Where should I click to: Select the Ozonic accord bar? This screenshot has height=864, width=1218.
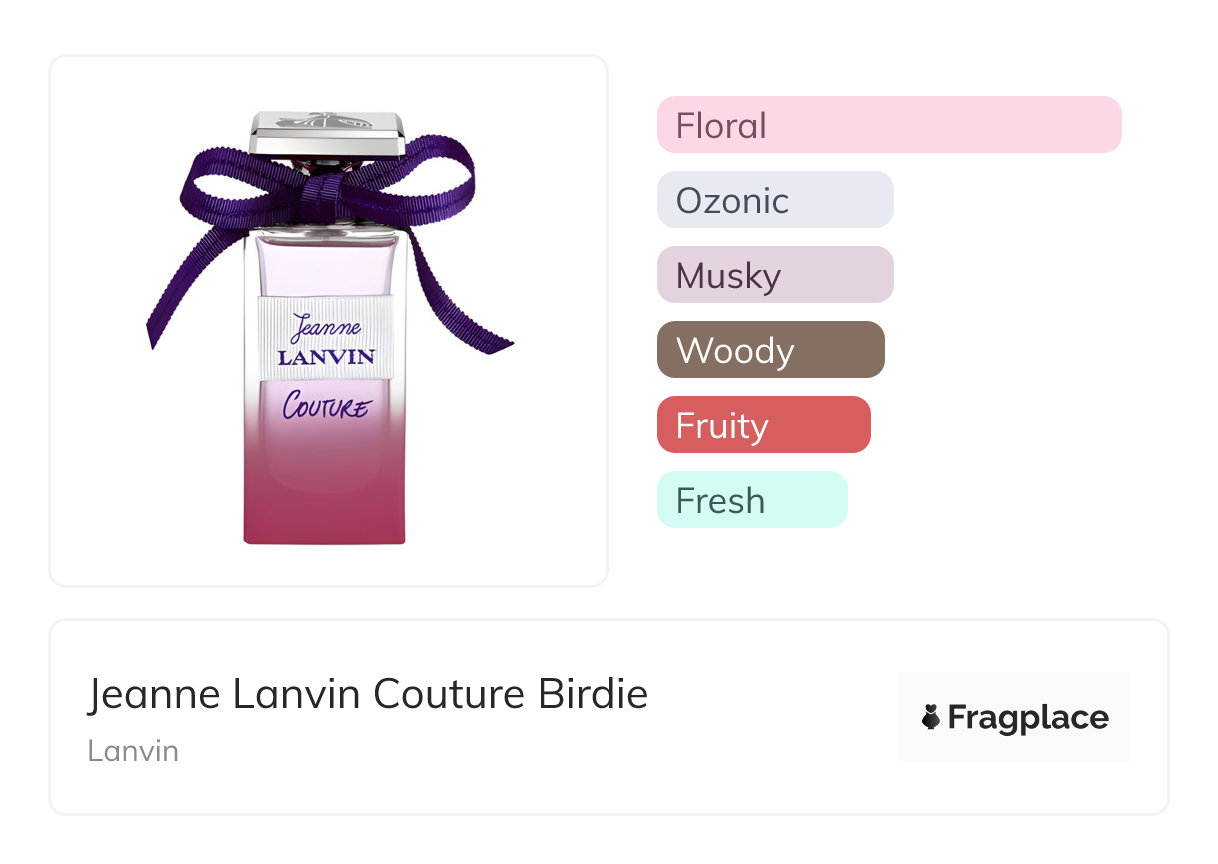click(774, 200)
